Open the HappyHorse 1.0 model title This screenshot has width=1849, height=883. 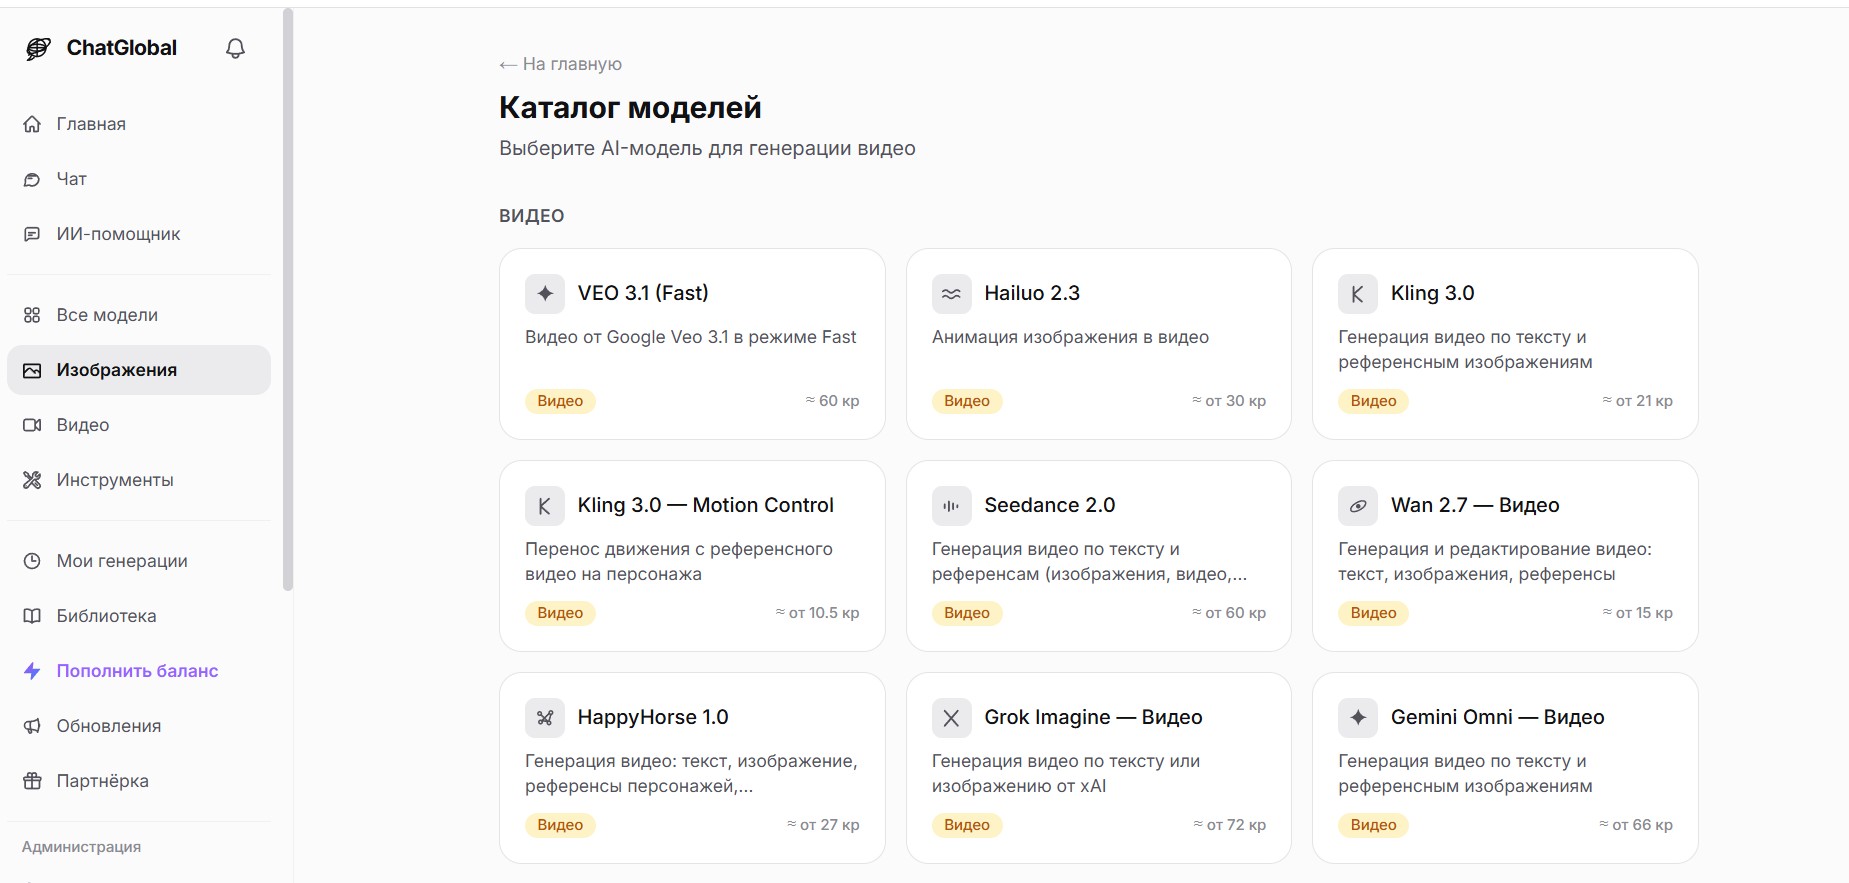(x=653, y=717)
